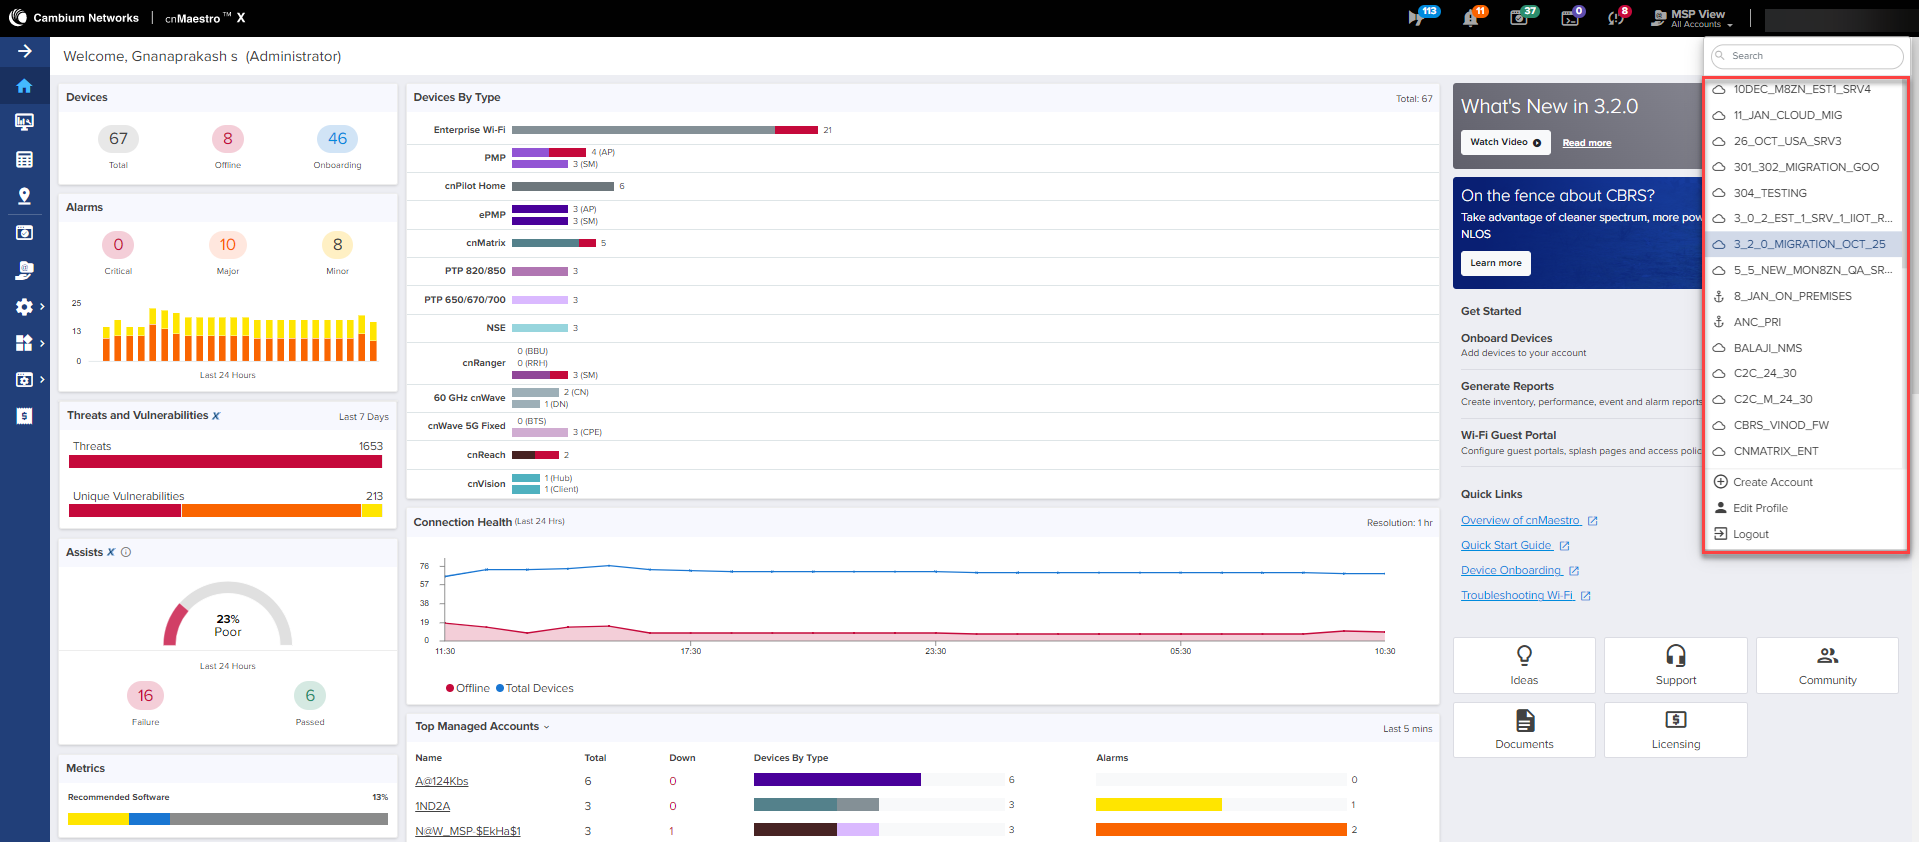The height and width of the screenshot is (842, 1919).
Task: Open MSP View All Accounts dropdown
Action: click(1693, 18)
